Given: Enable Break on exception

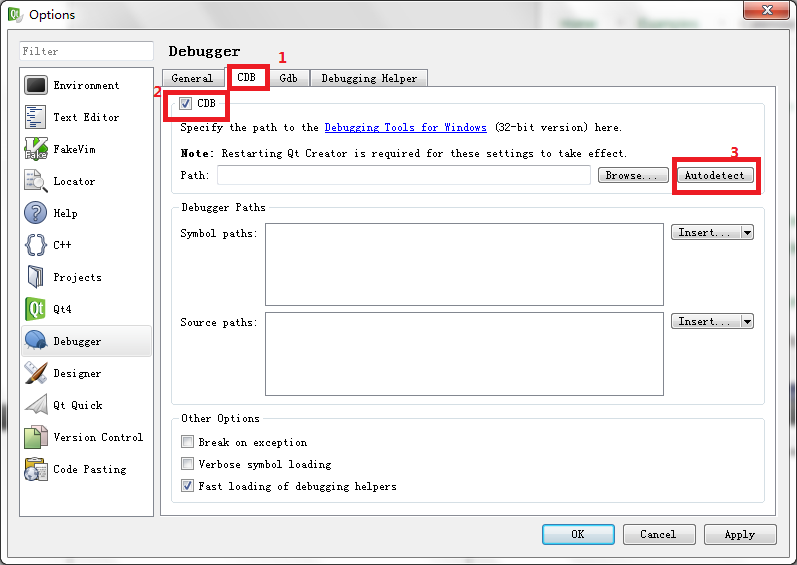Looking at the screenshot, I should [x=187, y=442].
